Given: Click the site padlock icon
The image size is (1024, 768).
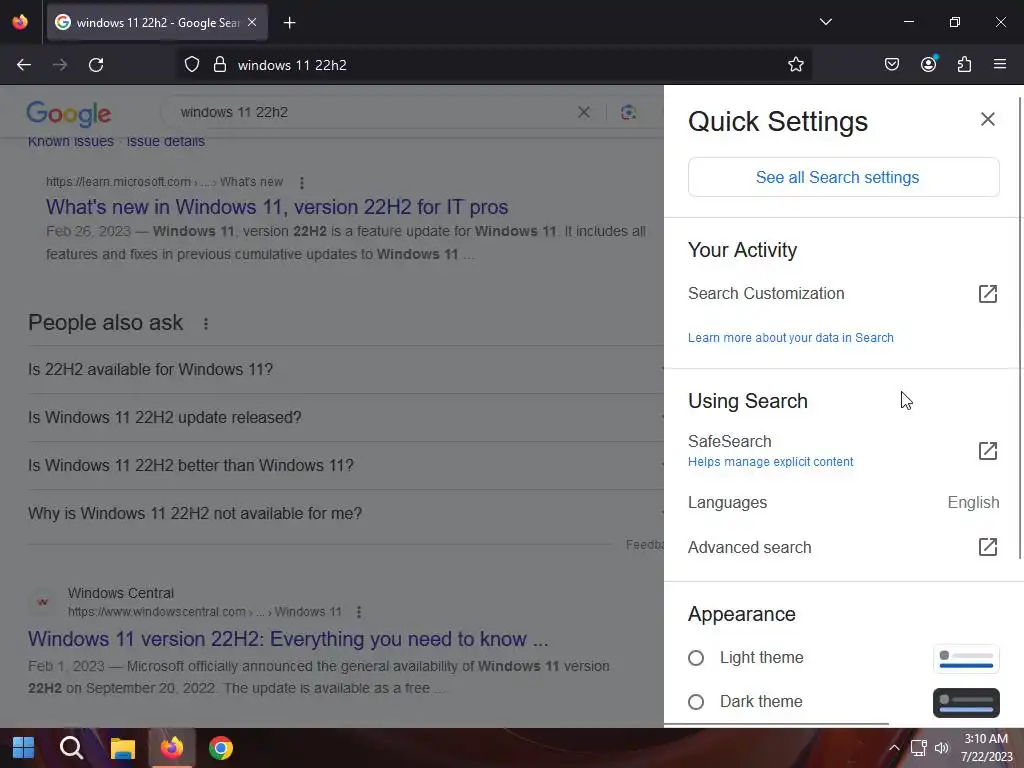Looking at the screenshot, I should click(219, 65).
